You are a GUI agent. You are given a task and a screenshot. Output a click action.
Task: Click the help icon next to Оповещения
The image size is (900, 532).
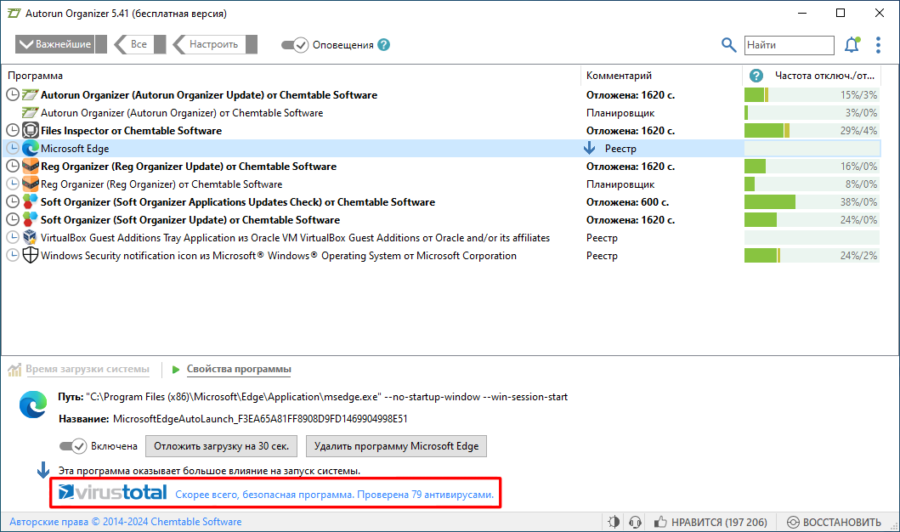point(384,45)
